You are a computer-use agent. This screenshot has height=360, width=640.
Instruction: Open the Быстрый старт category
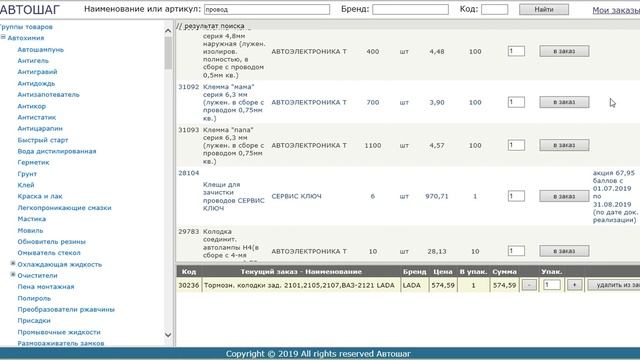[42, 140]
